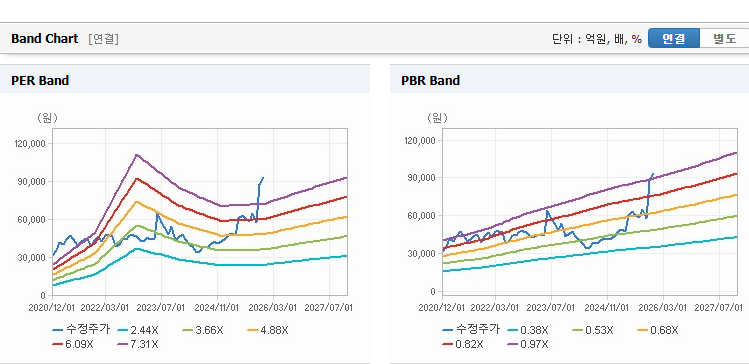749x364 pixels.
Task: Click the 60,000 y-axis value on PER chart
Action: pos(32,220)
